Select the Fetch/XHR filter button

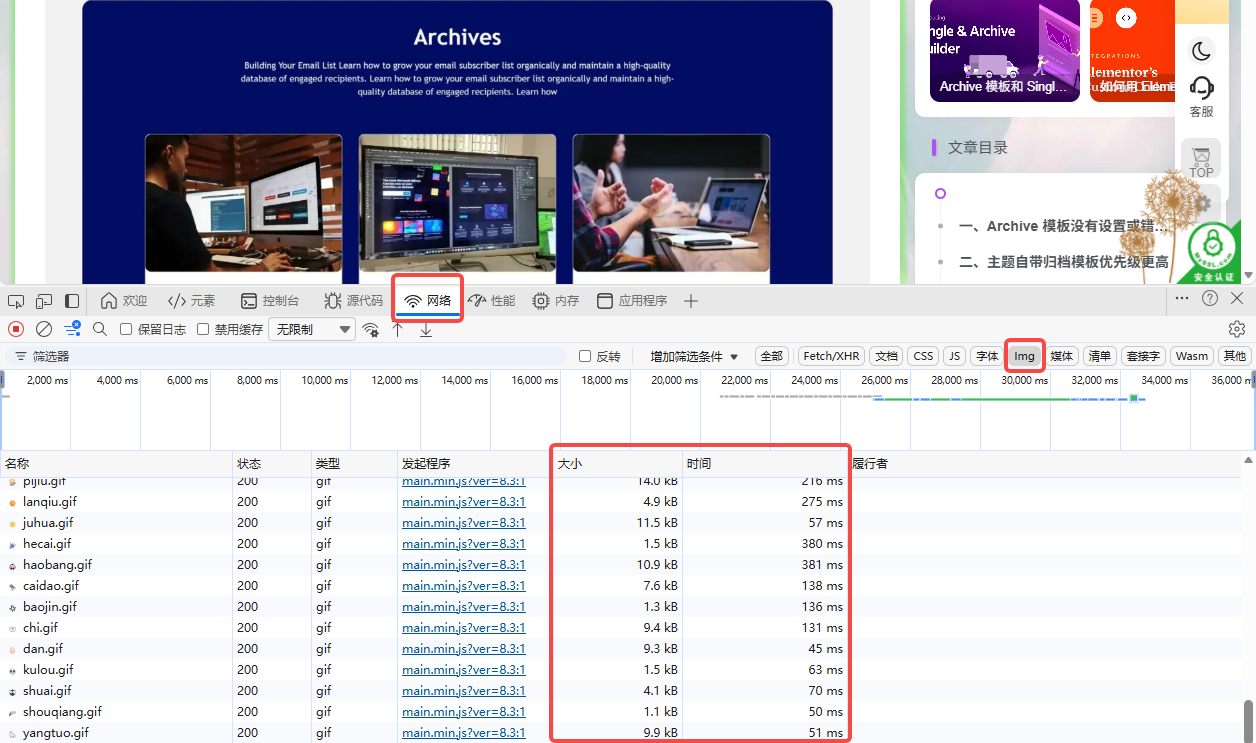[x=831, y=355]
